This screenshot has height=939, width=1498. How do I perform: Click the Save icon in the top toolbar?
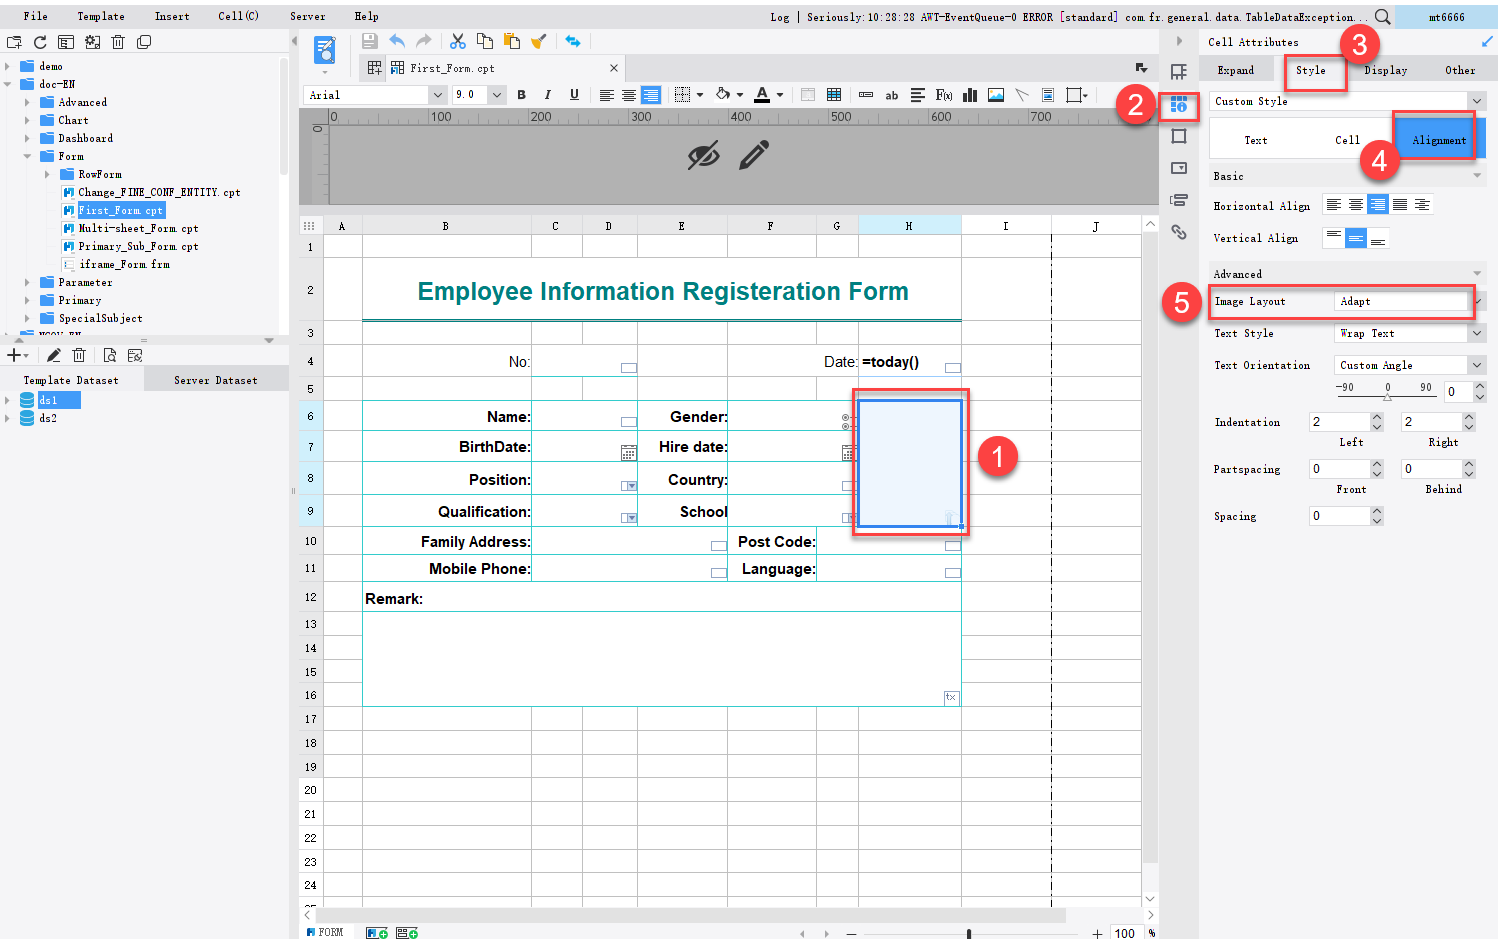point(369,41)
